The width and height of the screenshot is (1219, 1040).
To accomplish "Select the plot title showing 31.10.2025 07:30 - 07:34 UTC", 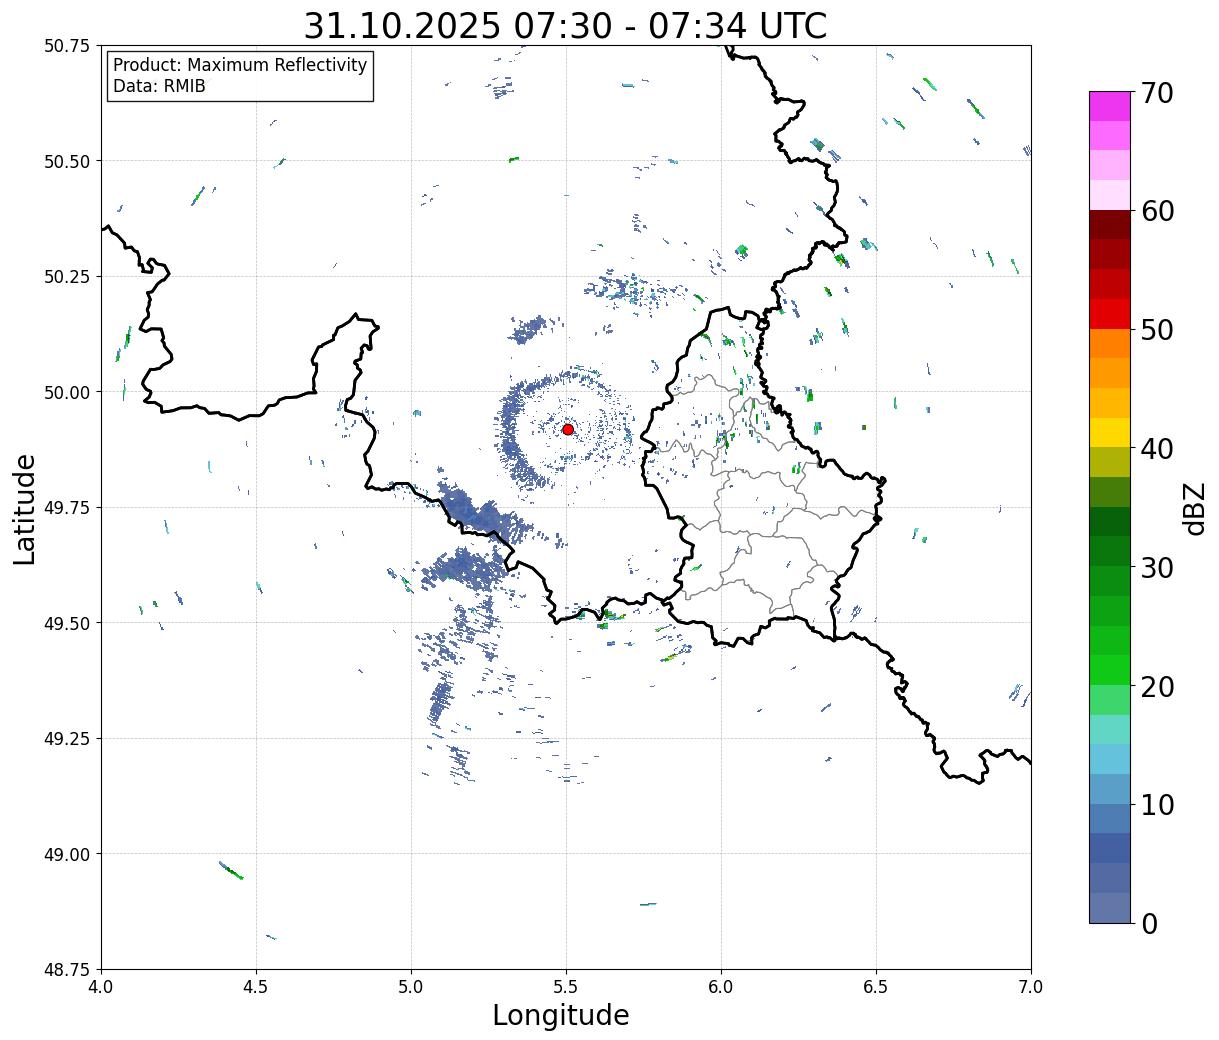I will tap(565, 25).
